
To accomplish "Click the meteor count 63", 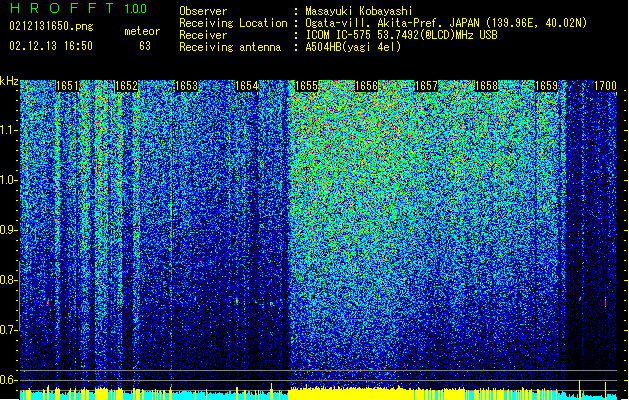I will tap(145, 46).
